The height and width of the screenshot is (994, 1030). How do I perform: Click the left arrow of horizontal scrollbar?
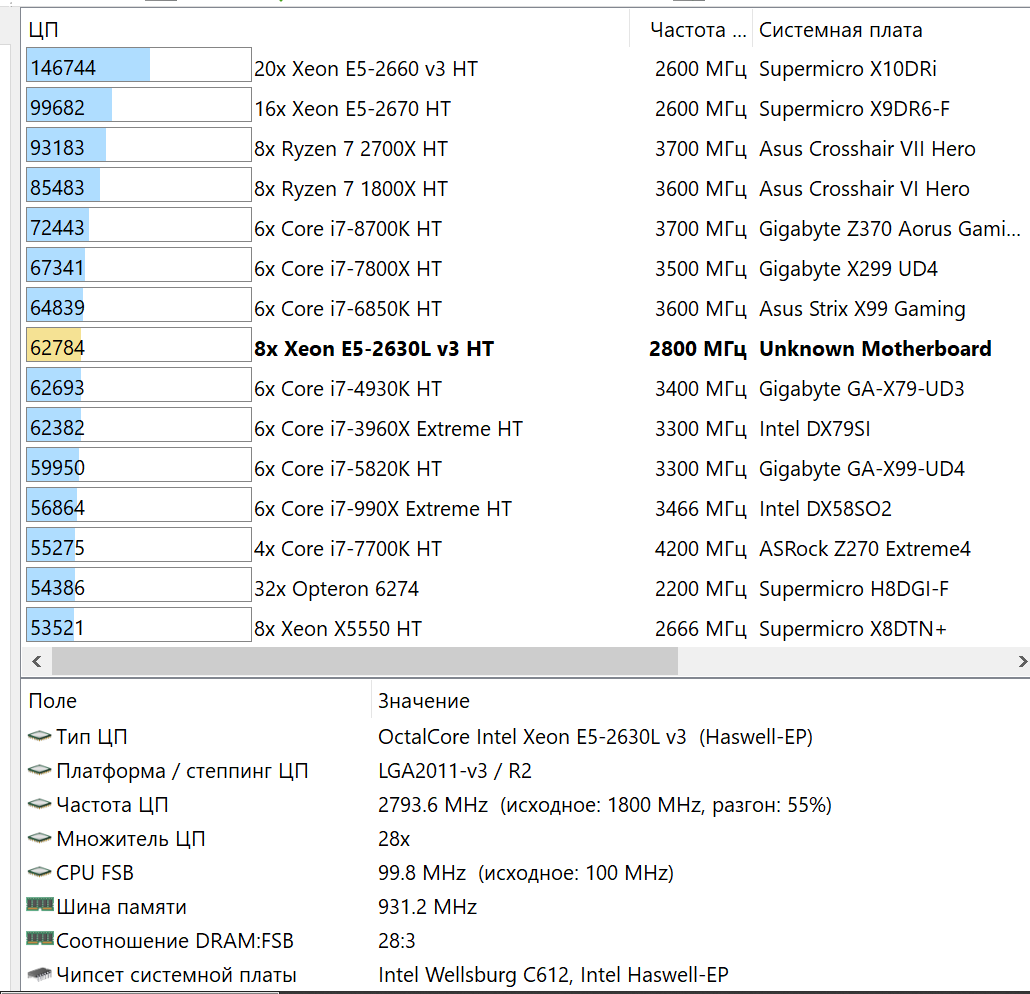[37, 662]
